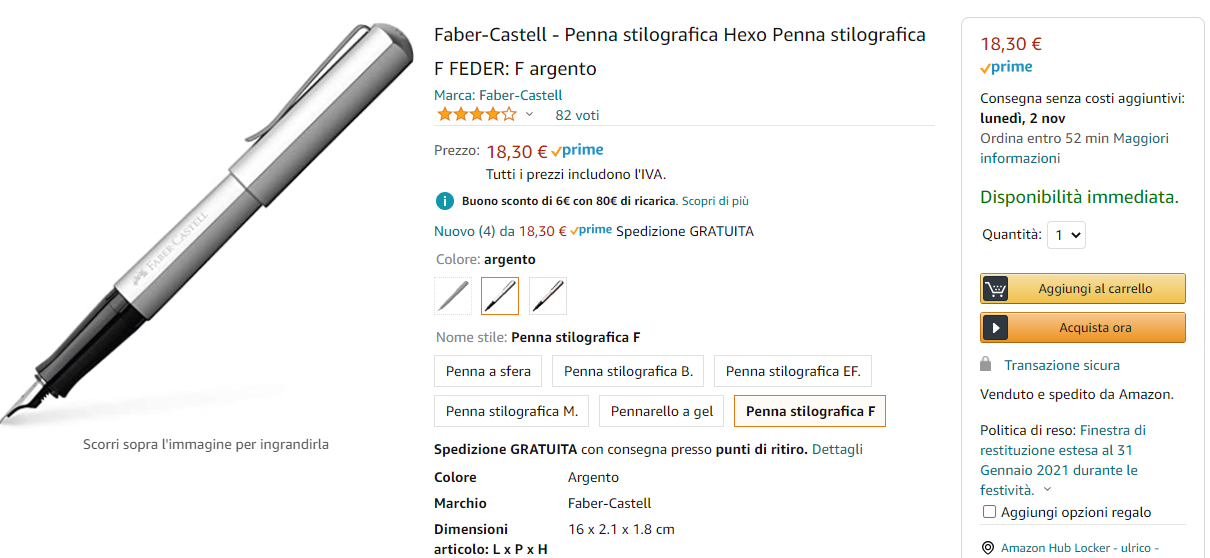The width and height of the screenshot is (1210, 558).
Task: Click the padlock icon next to Transazione sicura
Action: [986, 365]
